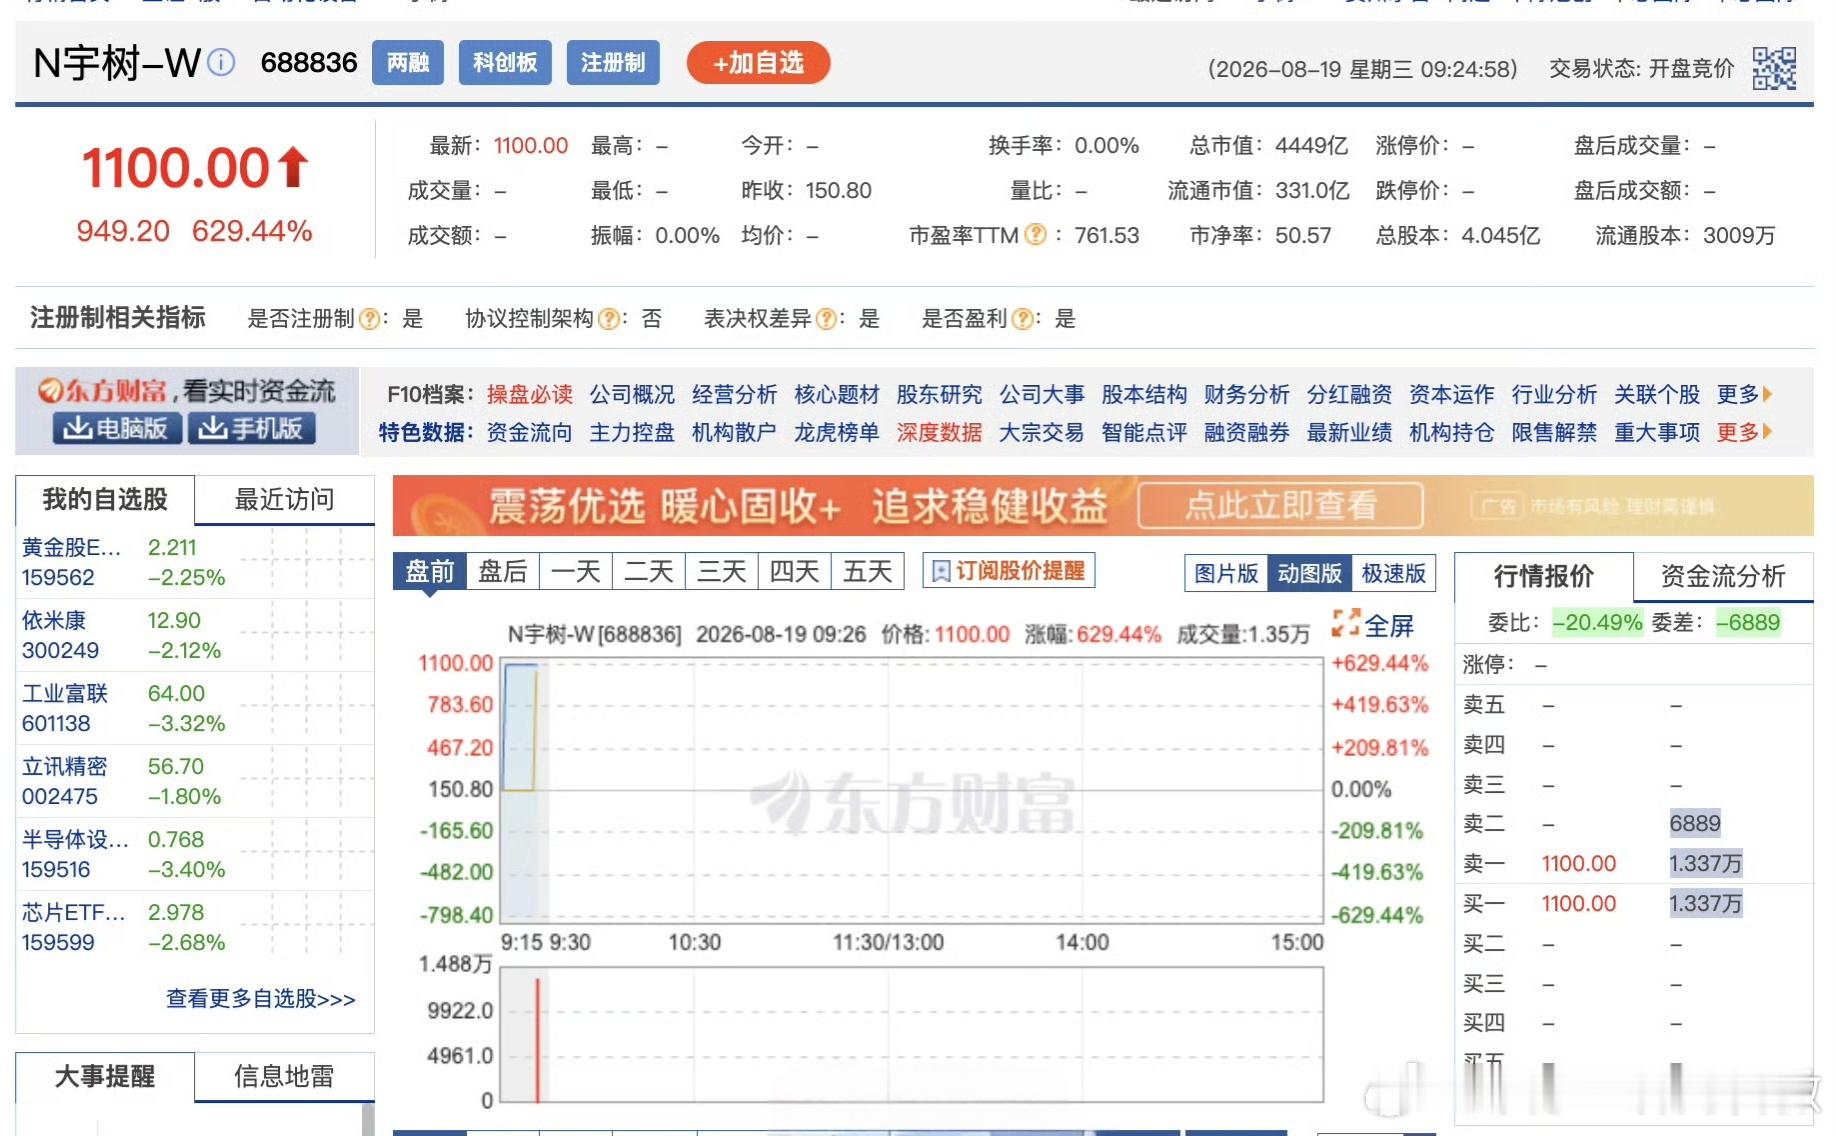Image resolution: width=1836 pixels, height=1136 pixels.
Task: Open 资金流向 data link
Action: [530, 432]
